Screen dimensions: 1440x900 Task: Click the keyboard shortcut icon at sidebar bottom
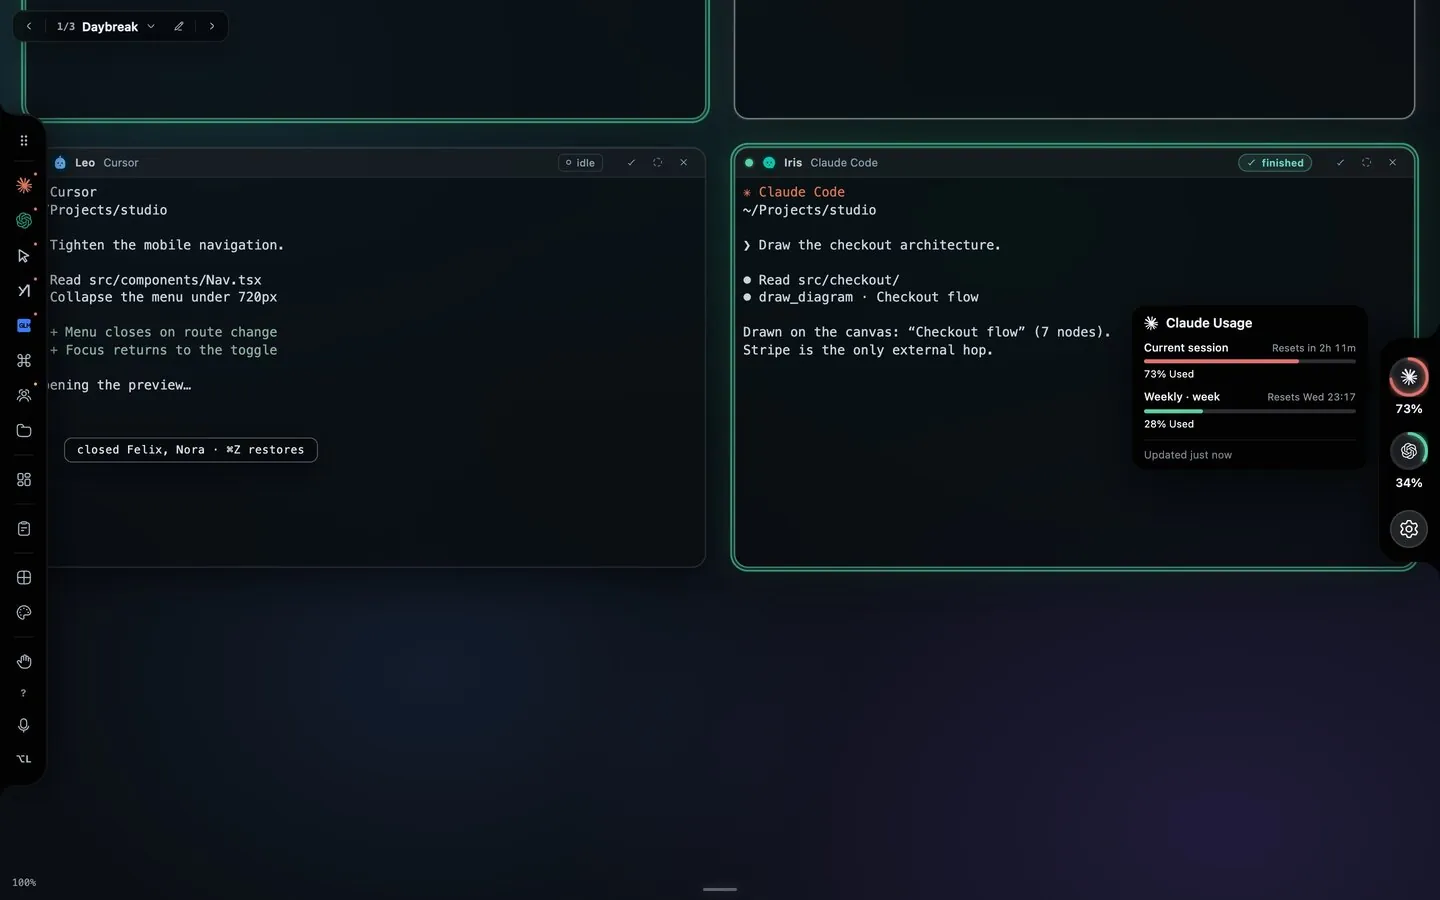pos(24,759)
